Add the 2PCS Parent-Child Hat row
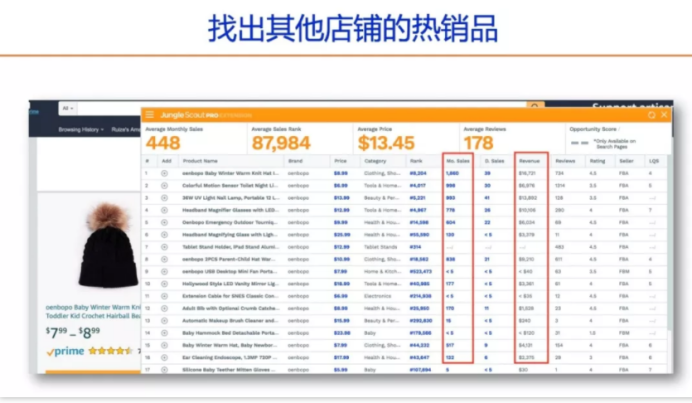Viewport: 692px width, 403px height. [164, 260]
